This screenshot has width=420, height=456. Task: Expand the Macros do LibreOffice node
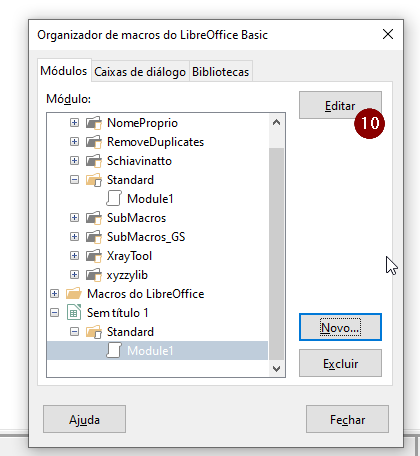click(x=54, y=294)
